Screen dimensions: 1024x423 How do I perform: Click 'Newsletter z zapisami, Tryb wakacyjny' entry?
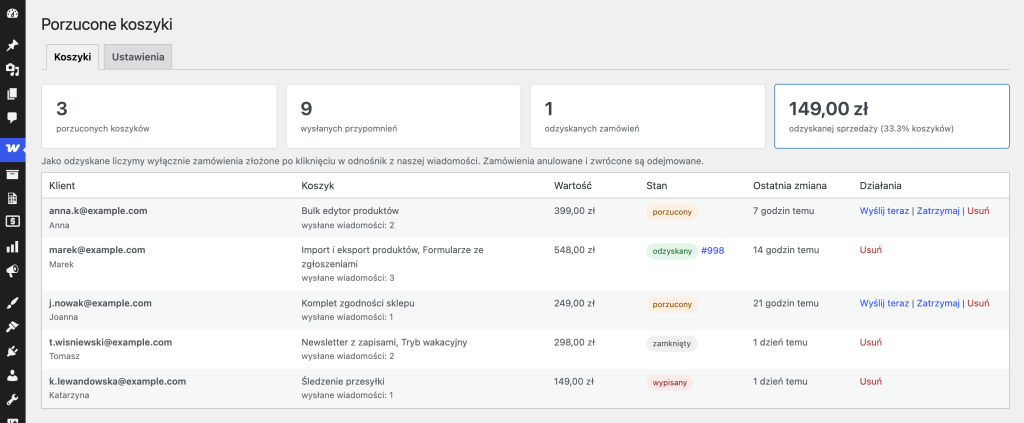pyautogui.click(x=385, y=342)
